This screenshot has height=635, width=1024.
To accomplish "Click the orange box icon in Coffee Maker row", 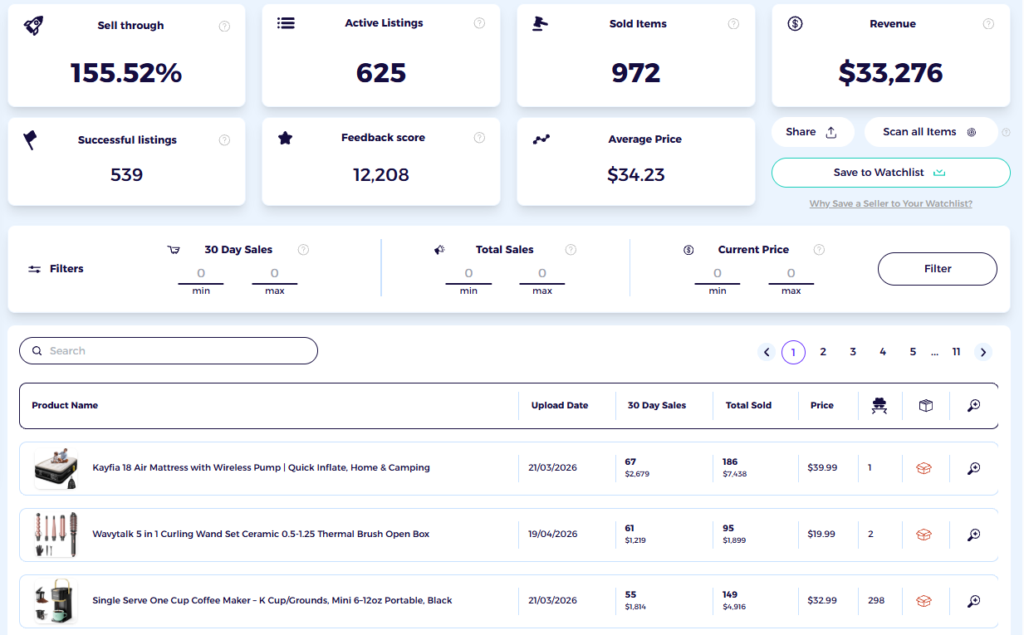I will coord(923,601).
